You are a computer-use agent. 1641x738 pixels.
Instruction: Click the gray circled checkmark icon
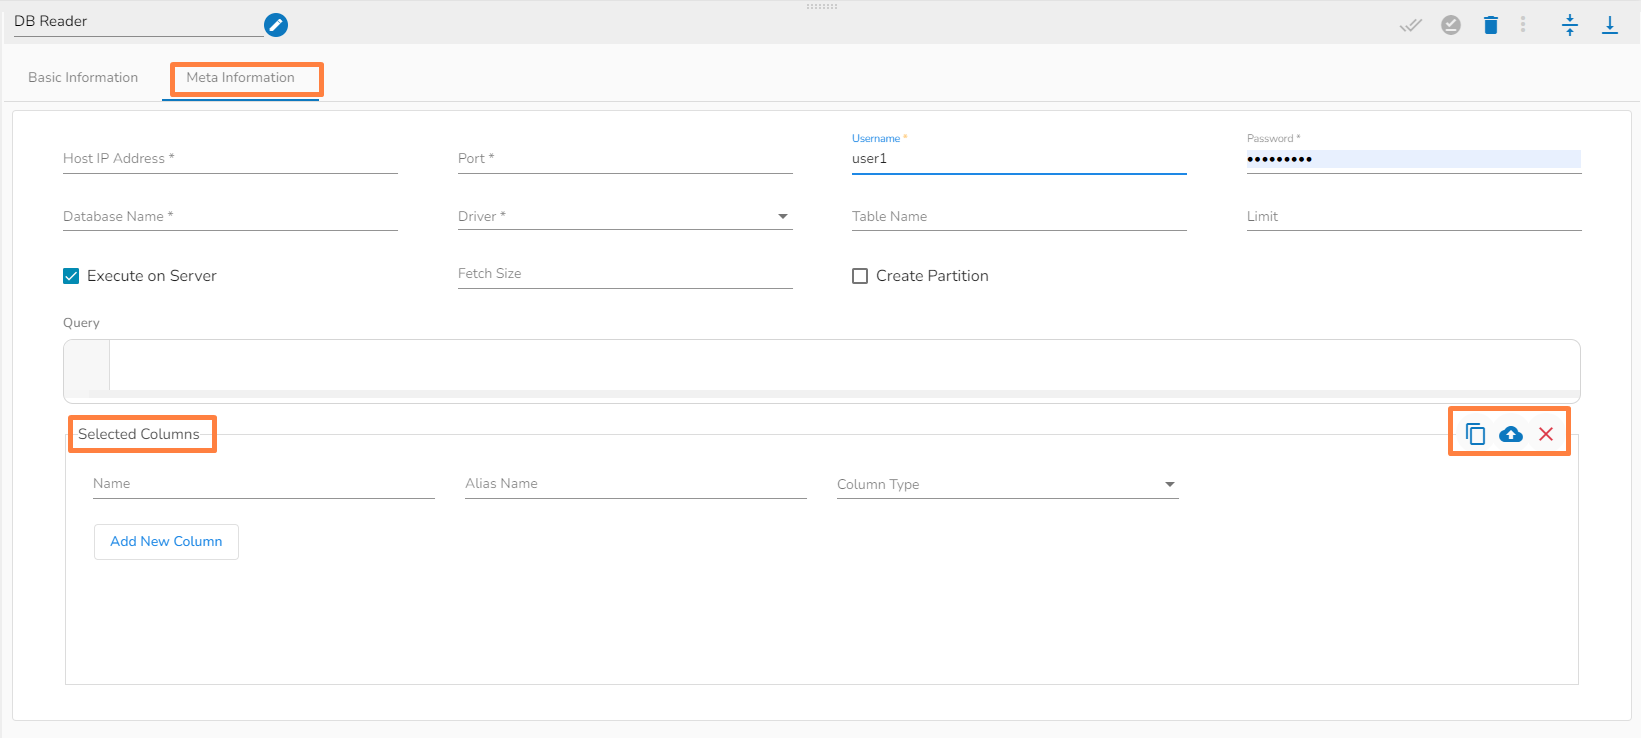pos(1450,25)
